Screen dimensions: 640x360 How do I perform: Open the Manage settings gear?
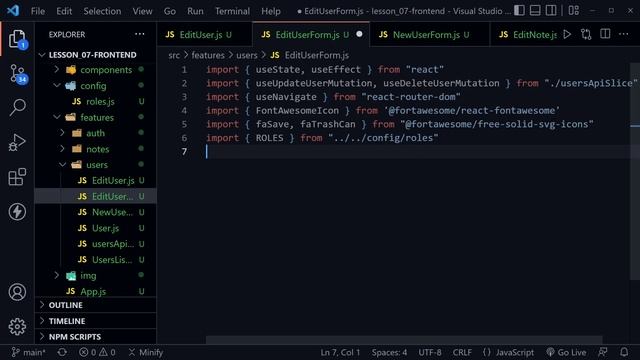tap(17, 327)
